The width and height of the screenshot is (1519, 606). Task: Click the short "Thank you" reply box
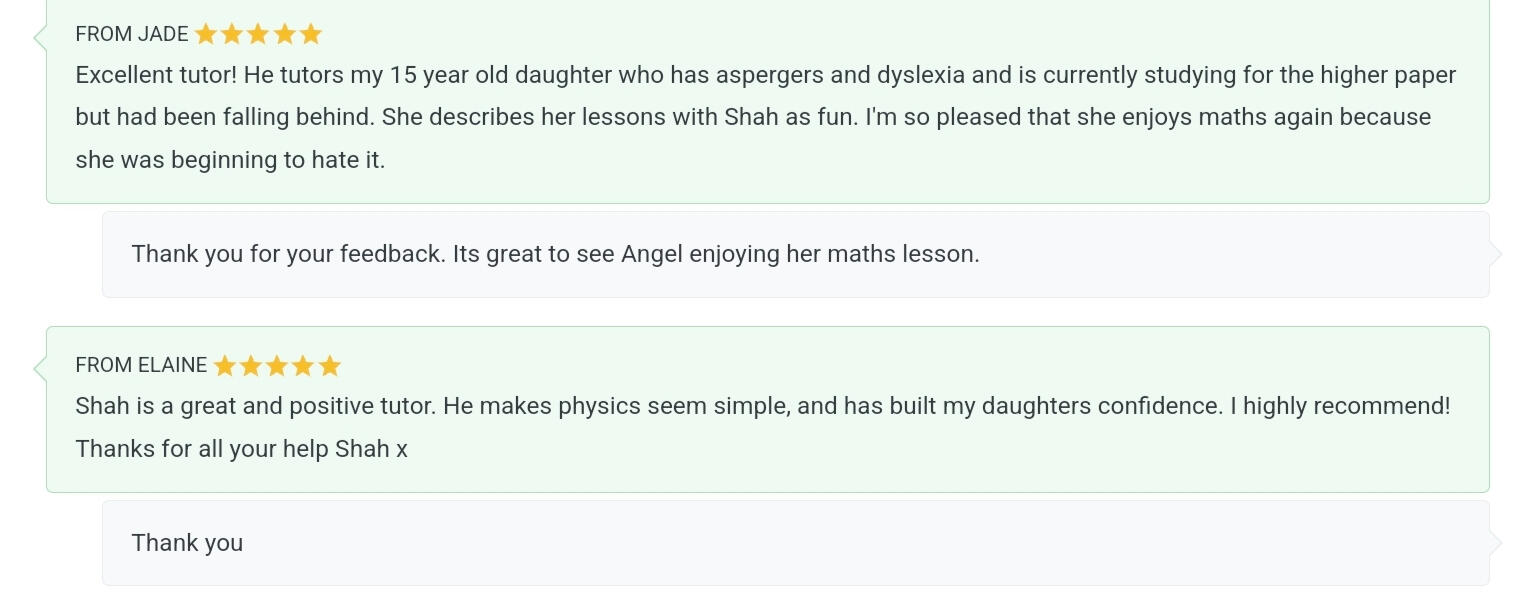pos(187,543)
